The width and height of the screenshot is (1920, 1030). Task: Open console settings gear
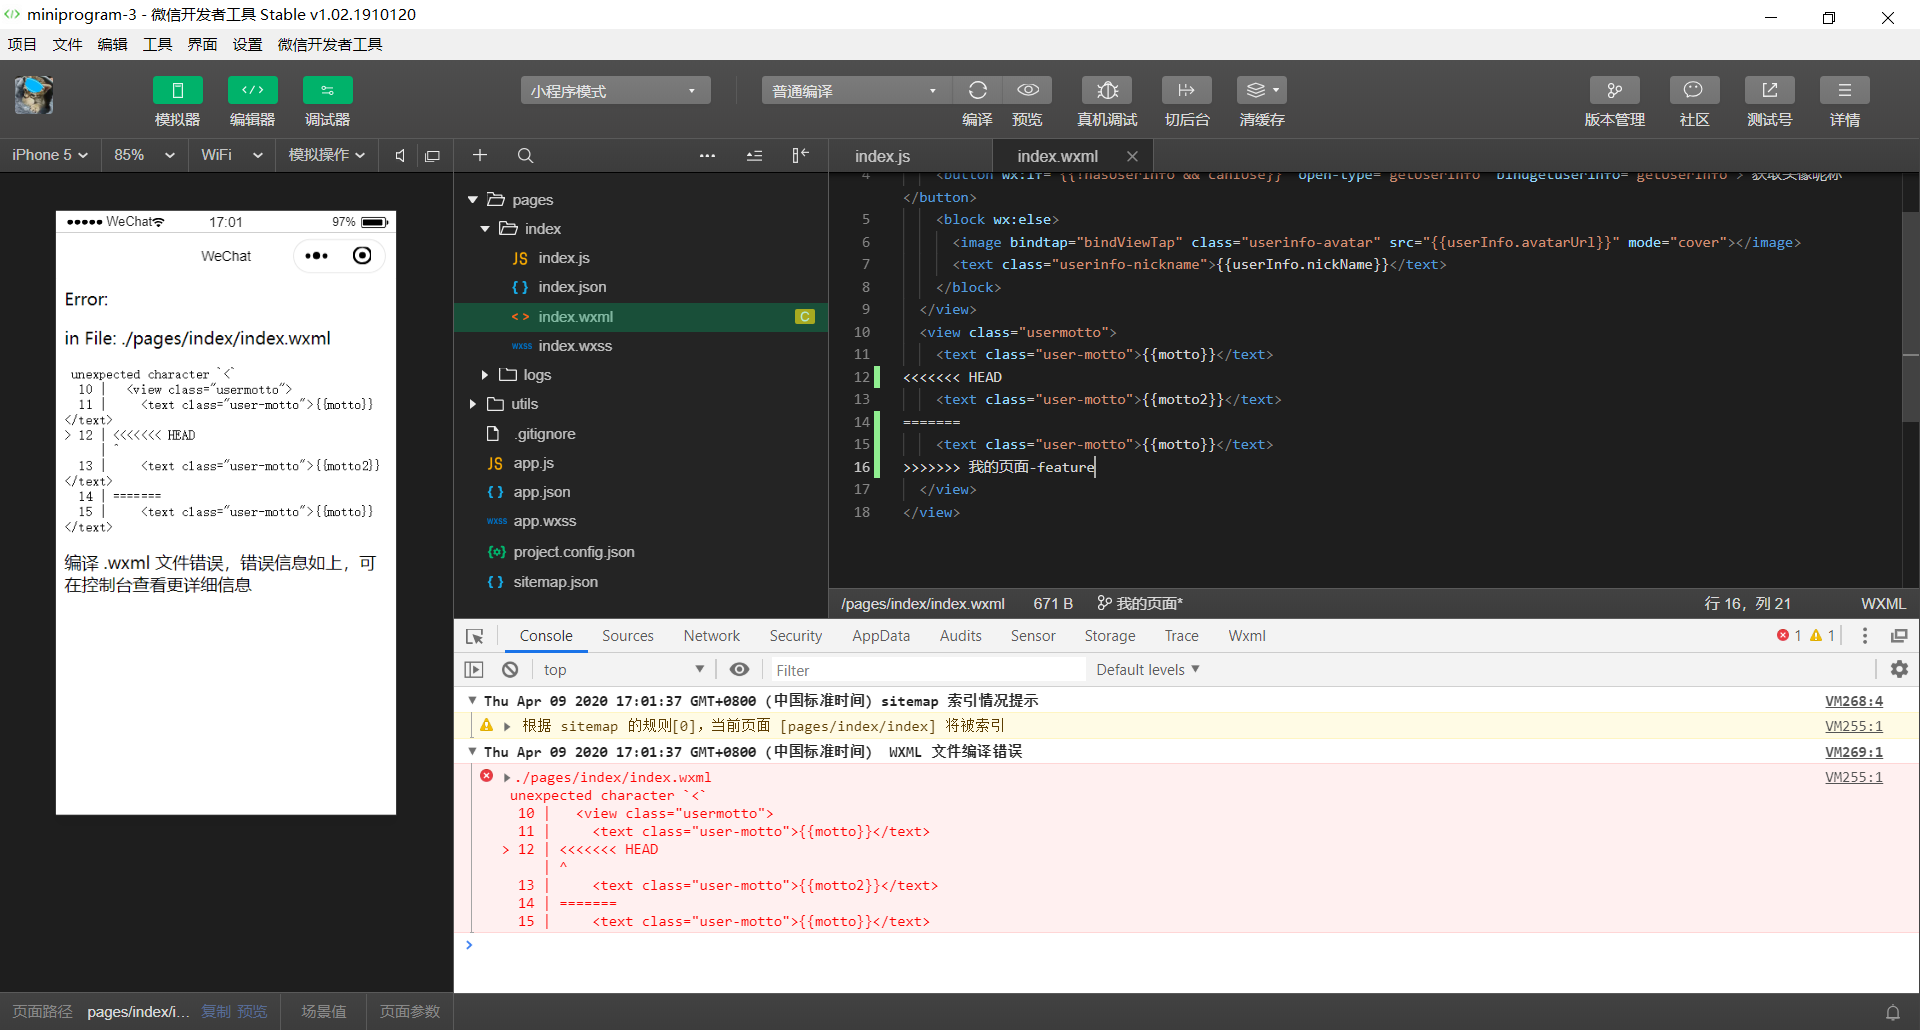(x=1899, y=670)
